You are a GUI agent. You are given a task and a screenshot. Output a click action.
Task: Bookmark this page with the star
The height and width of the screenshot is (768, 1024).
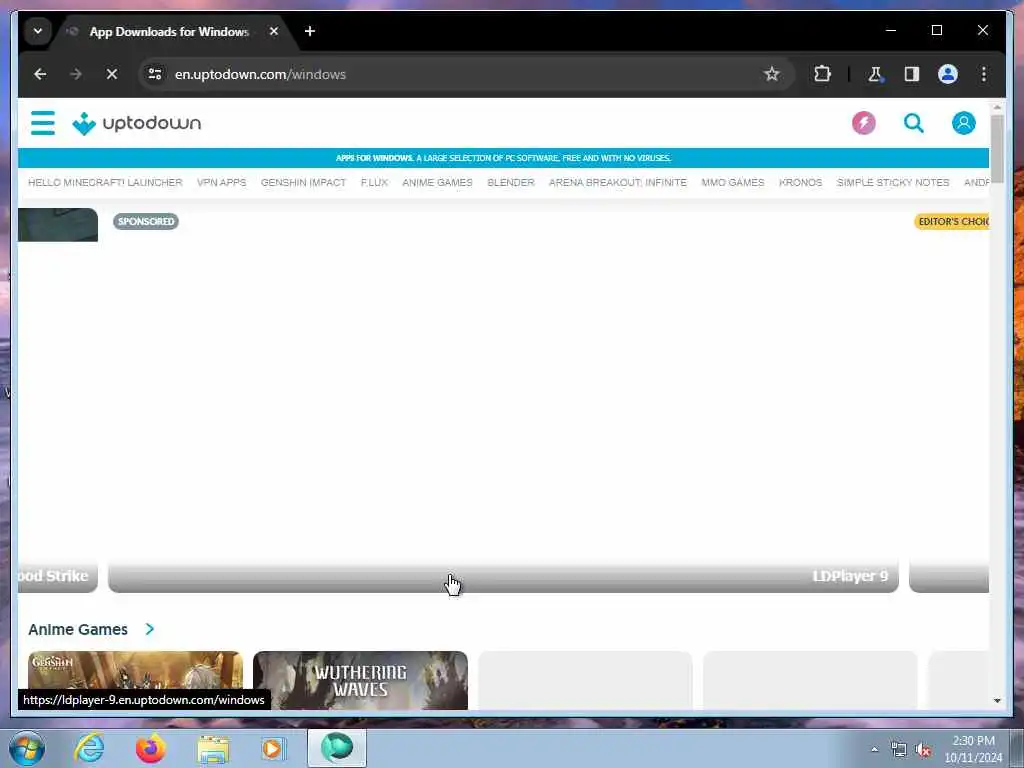[771, 74]
